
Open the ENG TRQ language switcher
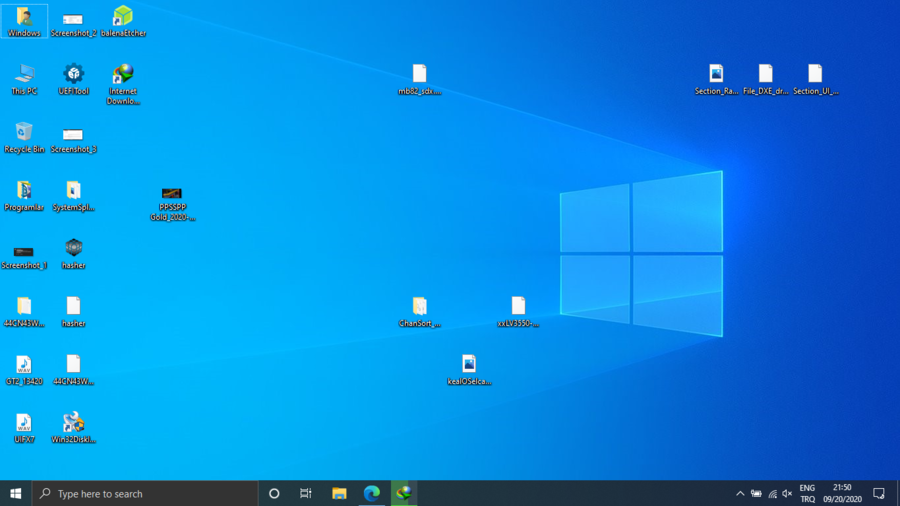[807, 493]
